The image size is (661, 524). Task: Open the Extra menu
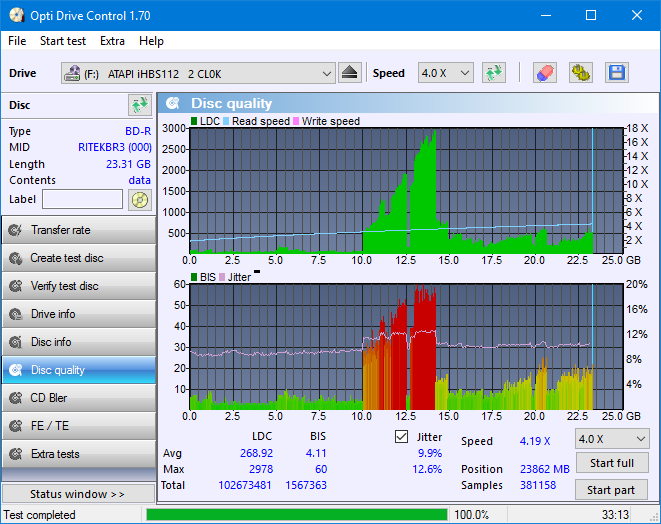pyautogui.click(x=112, y=41)
